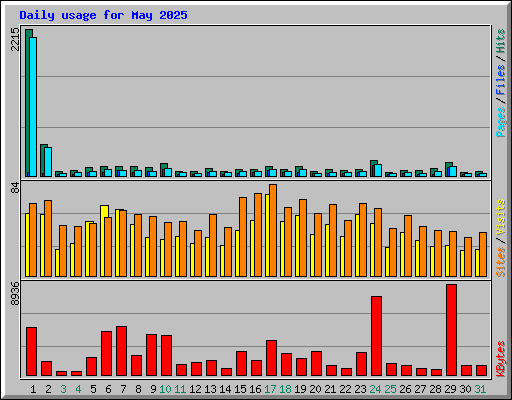Click green weekend day label 17
This screenshot has width=512, height=400.
pos(270,389)
